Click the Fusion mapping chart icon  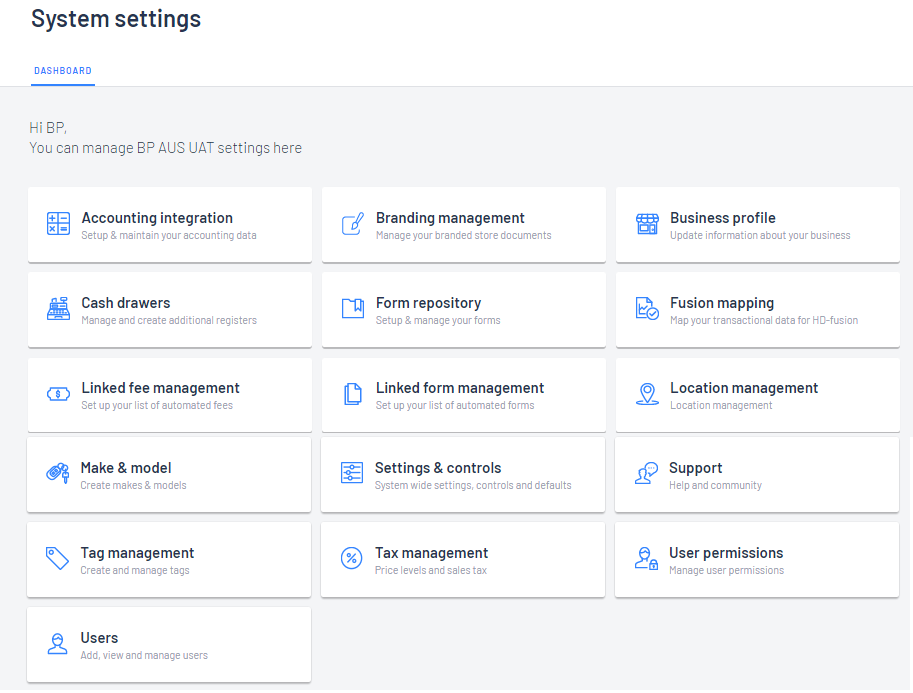tap(647, 309)
